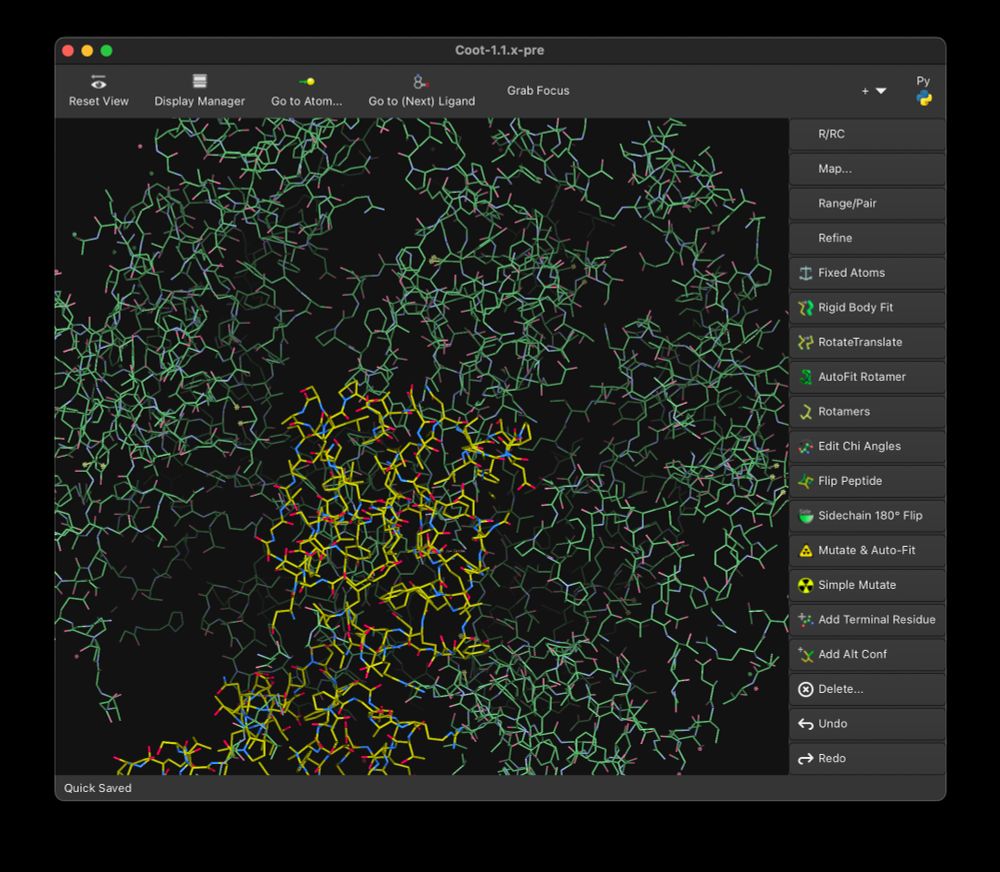Viewport: 1000px width, 872px height.
Task: Click the Reset View eye icon
Action: pyautogui.click(x=98, y=82)
